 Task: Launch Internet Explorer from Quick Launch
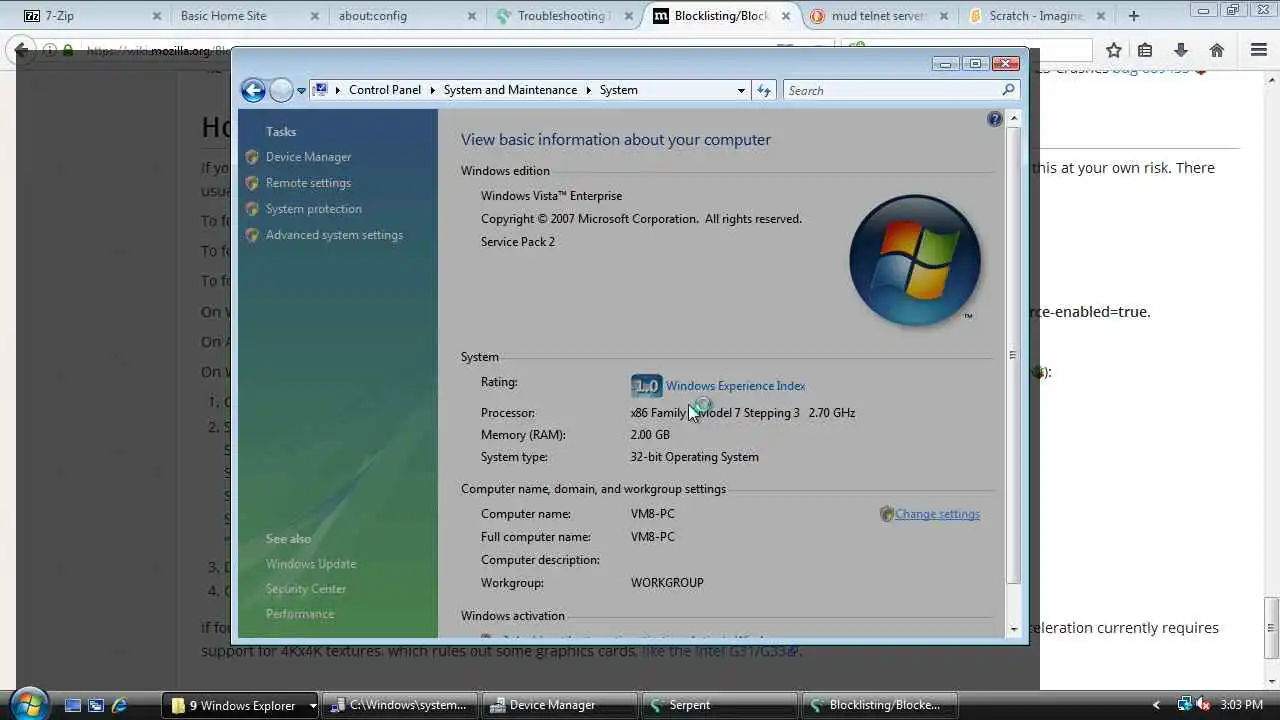(120, 705)
